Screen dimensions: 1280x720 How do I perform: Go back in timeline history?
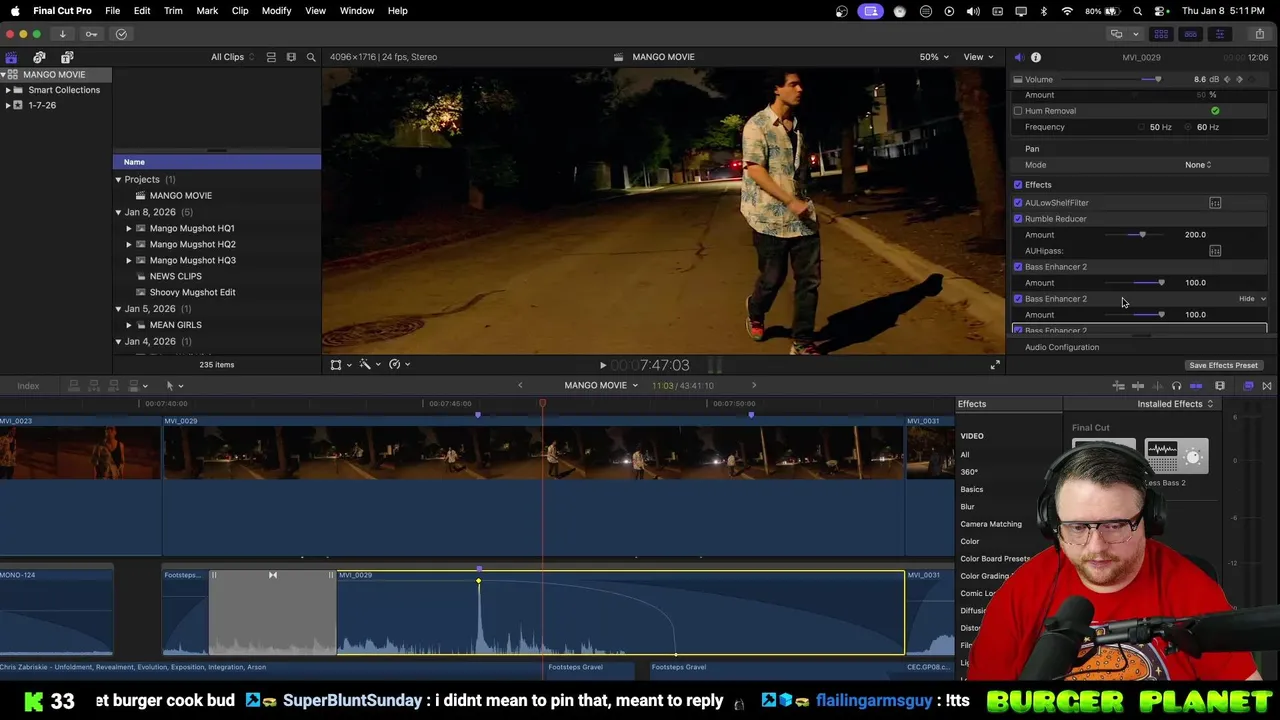[520, 386]
